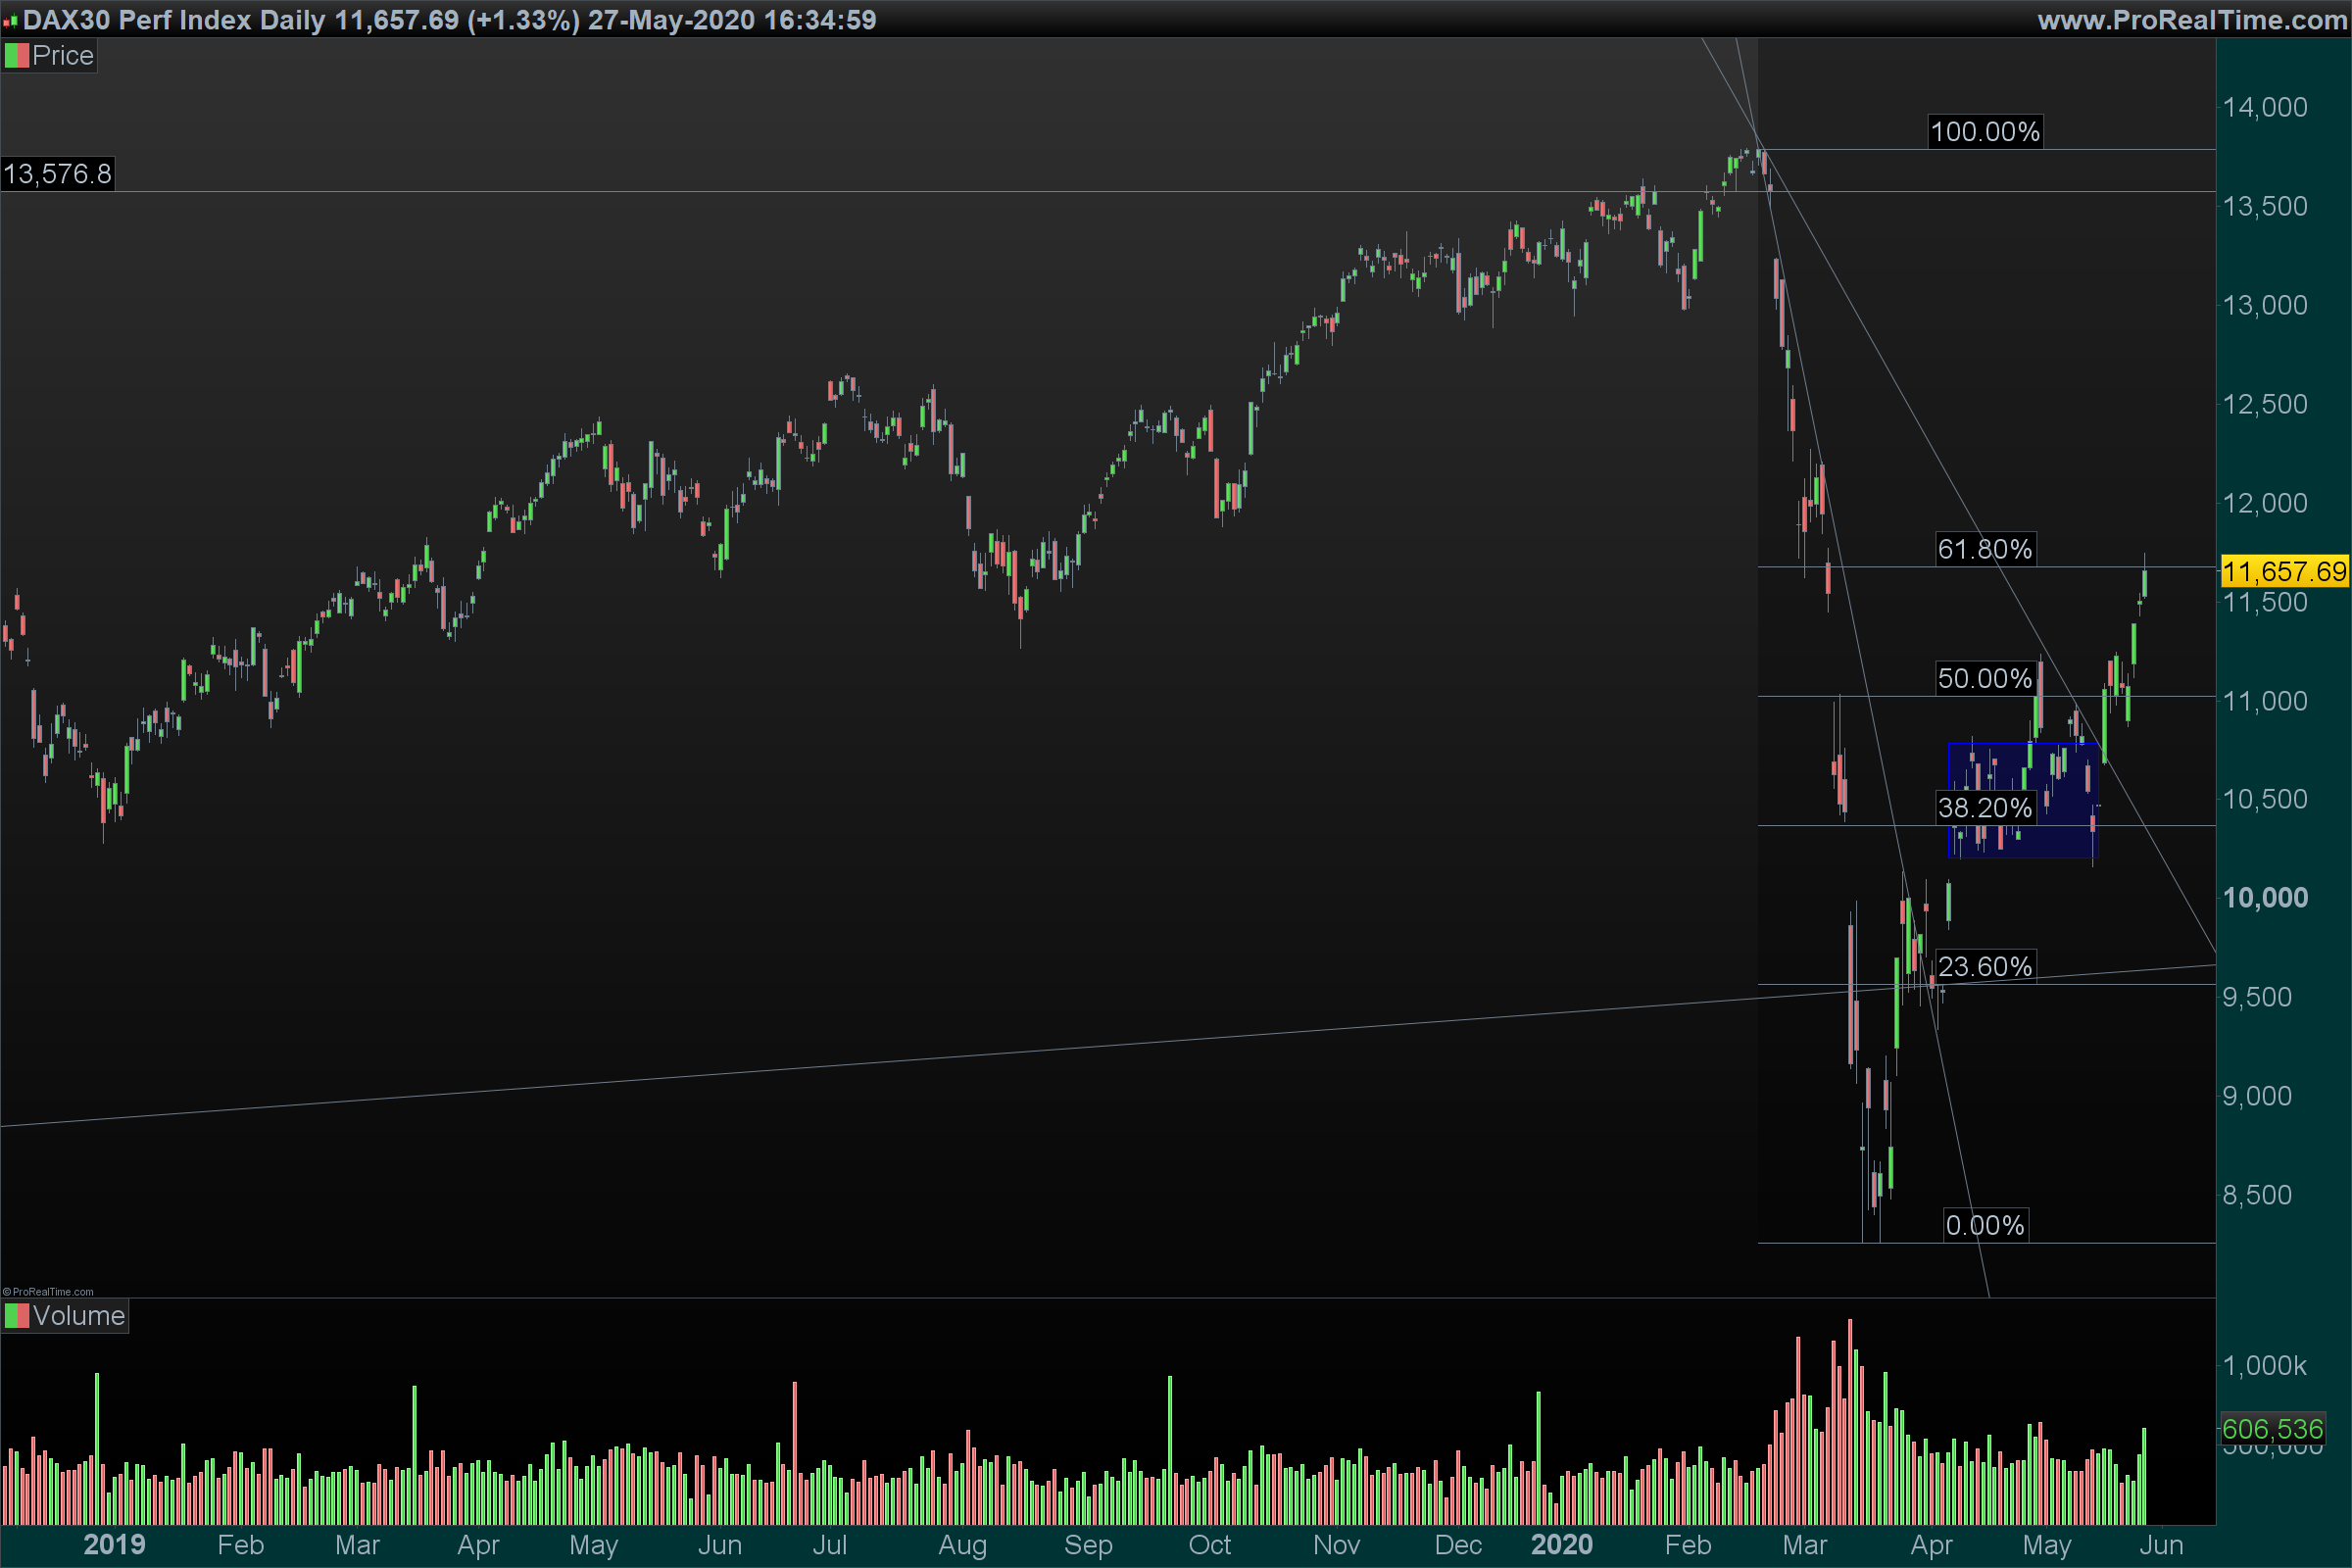Click the yellow 11,657.69 current price tag

tap(2284, 572)
